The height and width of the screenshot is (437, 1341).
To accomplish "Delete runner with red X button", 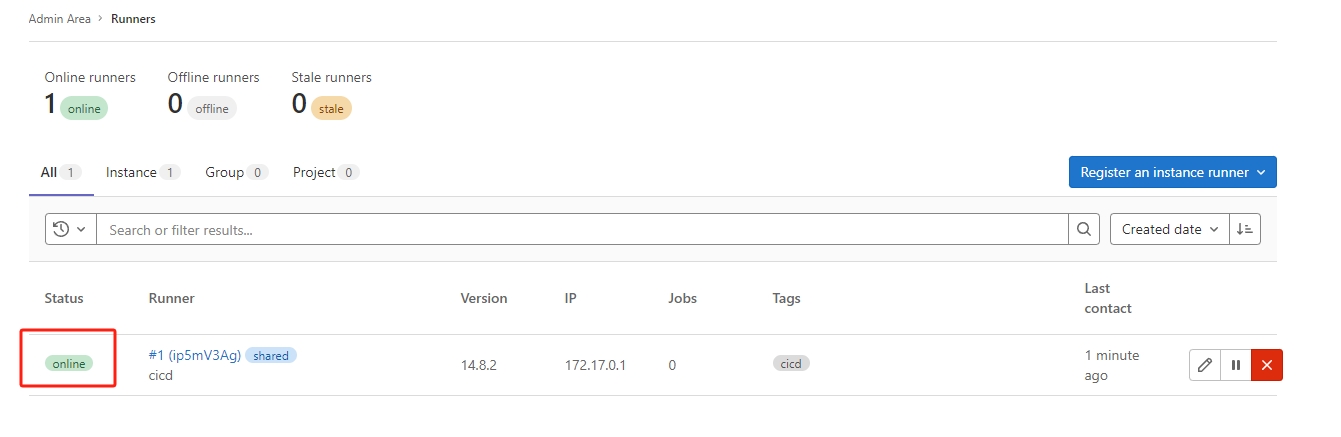I will [1267, 365].
